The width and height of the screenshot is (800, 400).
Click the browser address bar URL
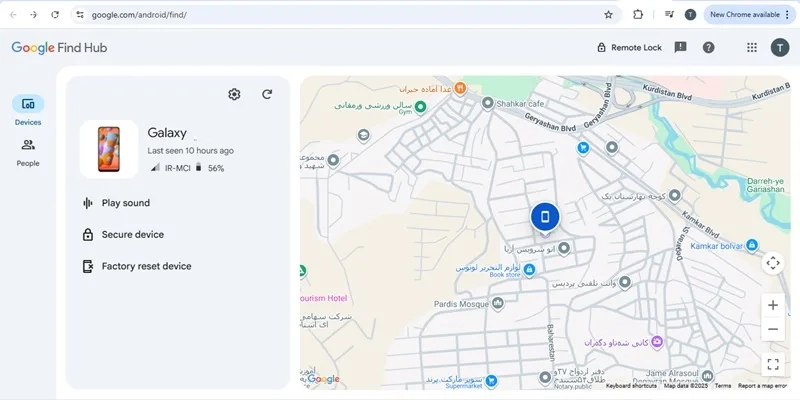point(139,15)
